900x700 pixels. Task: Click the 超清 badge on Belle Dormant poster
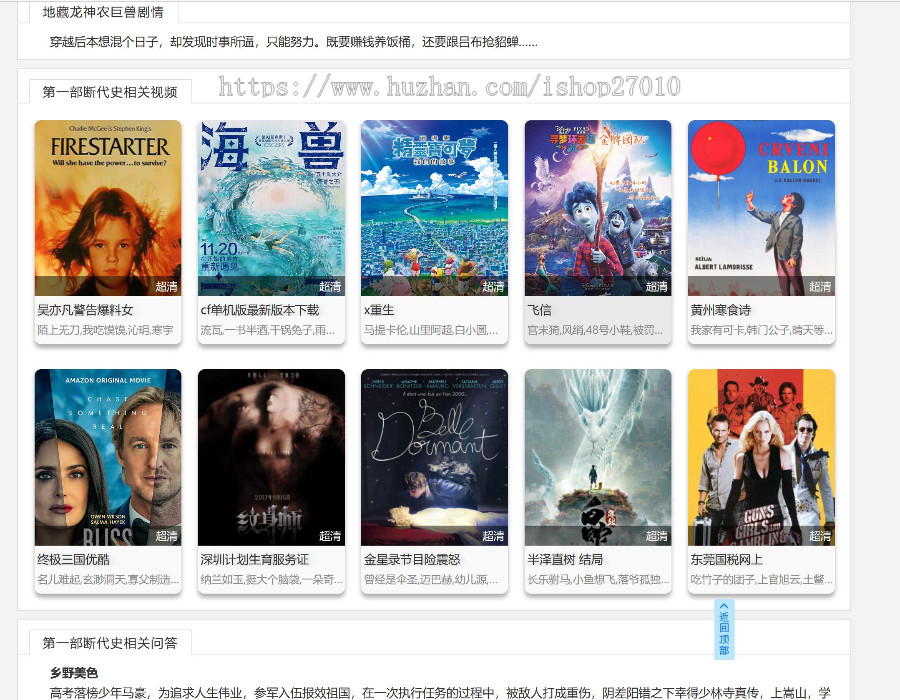coord(493,536)
